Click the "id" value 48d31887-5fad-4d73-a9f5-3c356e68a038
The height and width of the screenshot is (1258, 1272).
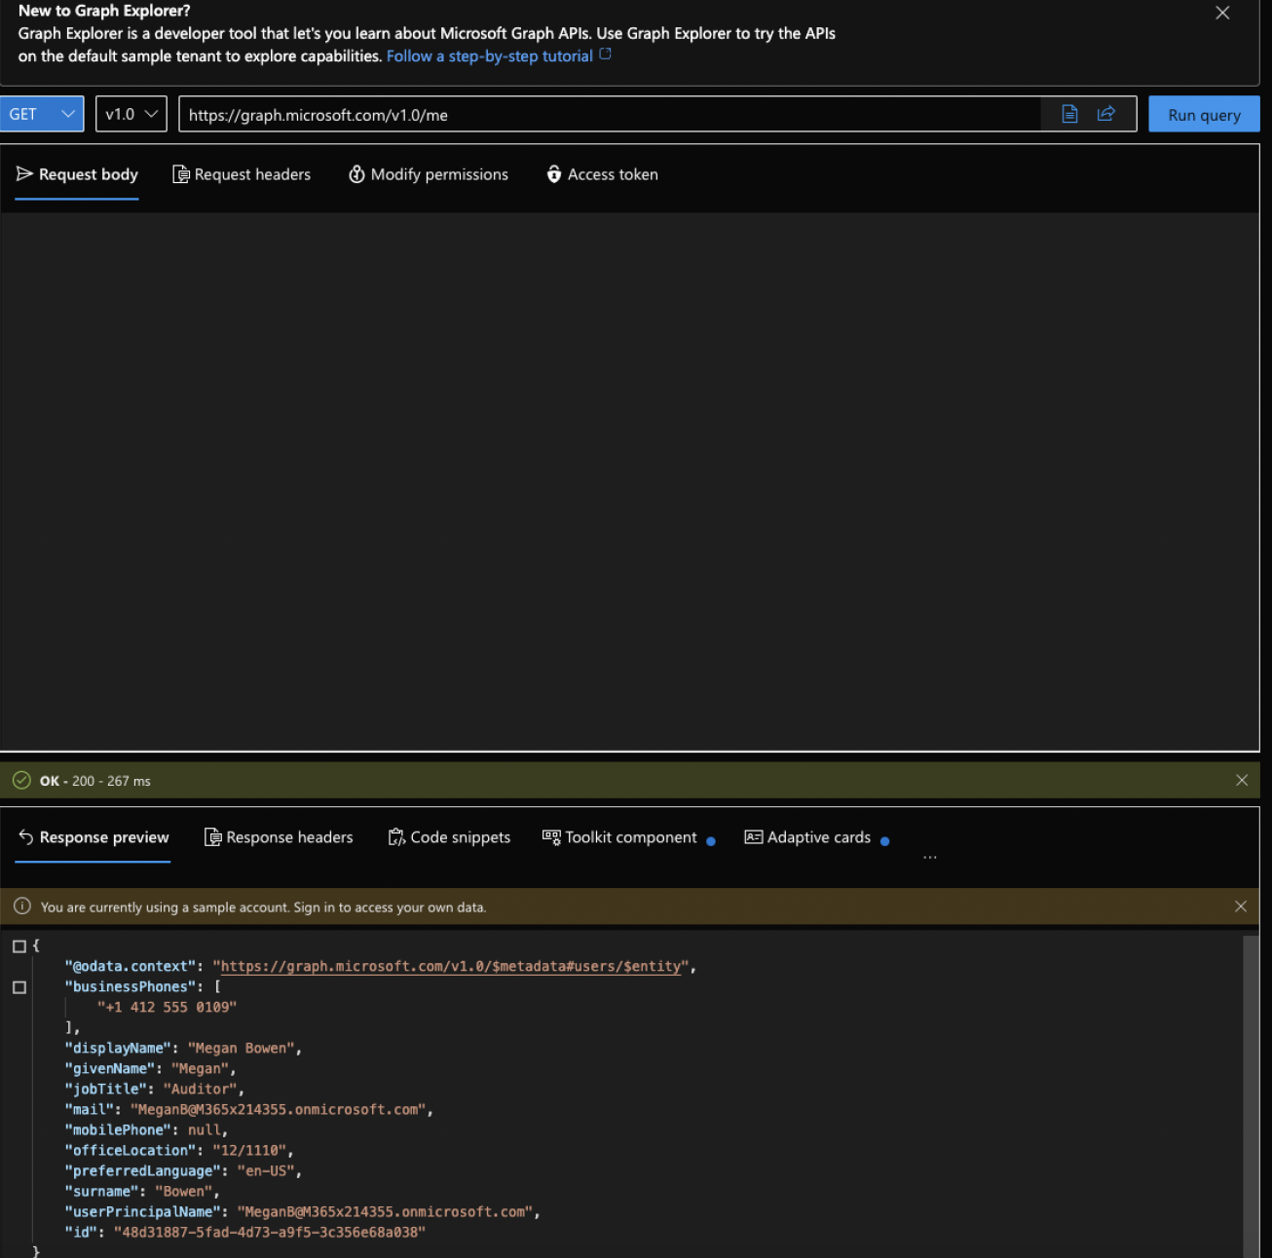[x=269, y=1232]
